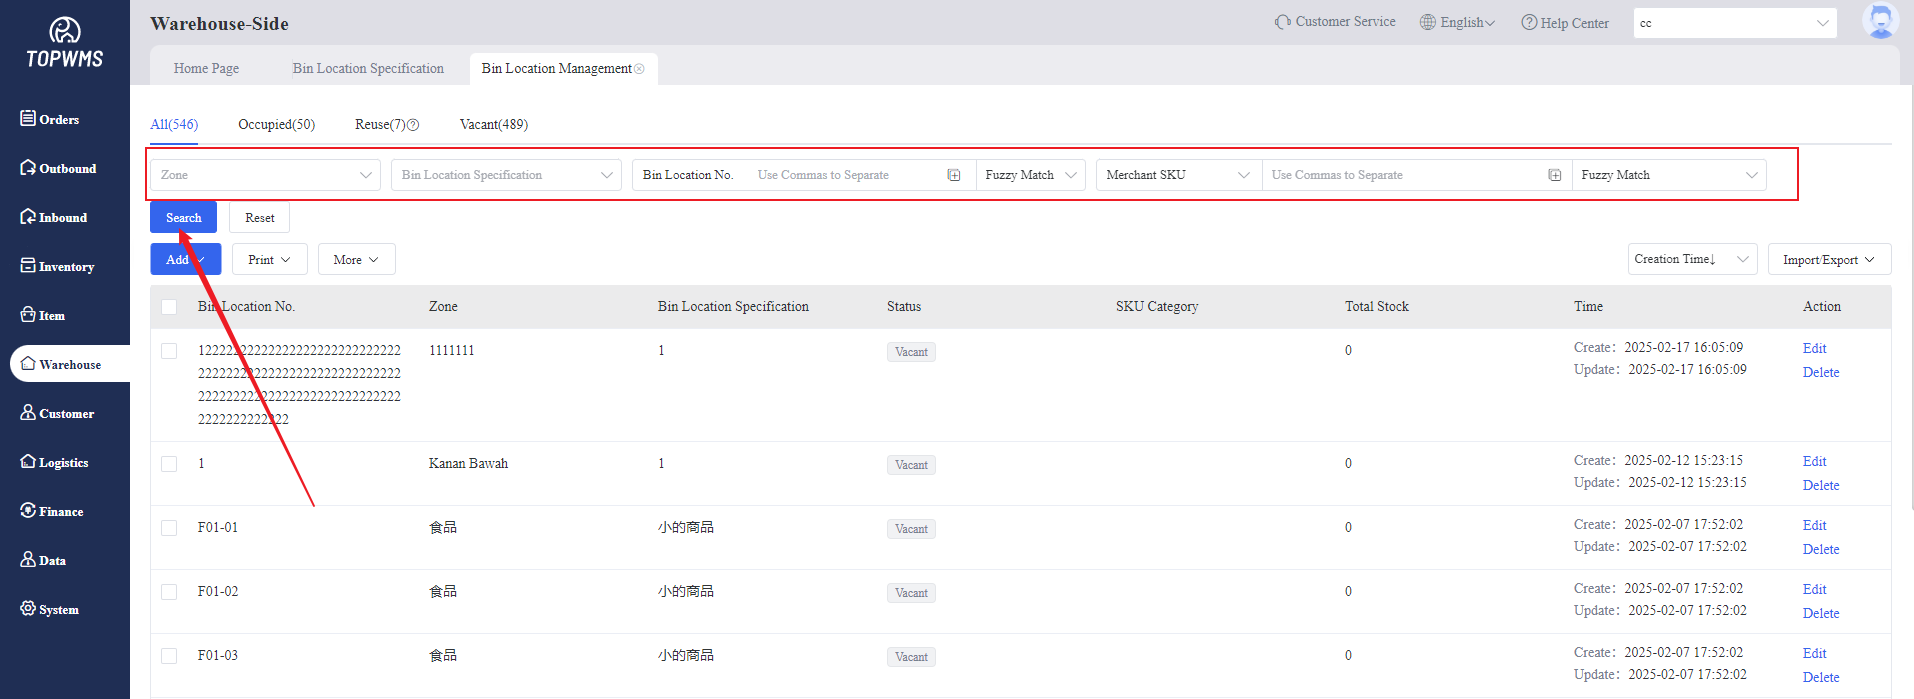Click the System gear icon

(28, 609)
